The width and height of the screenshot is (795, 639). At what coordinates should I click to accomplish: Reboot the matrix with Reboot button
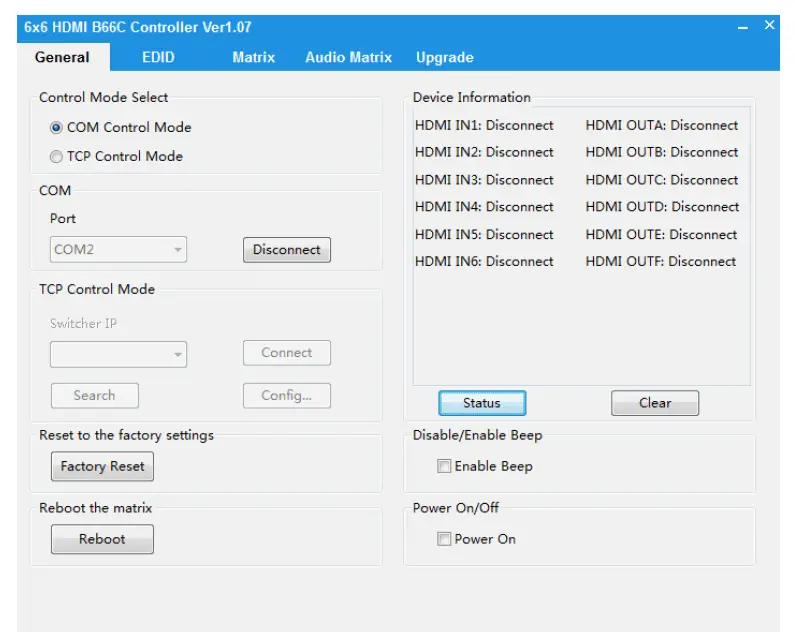pos(102,539)
